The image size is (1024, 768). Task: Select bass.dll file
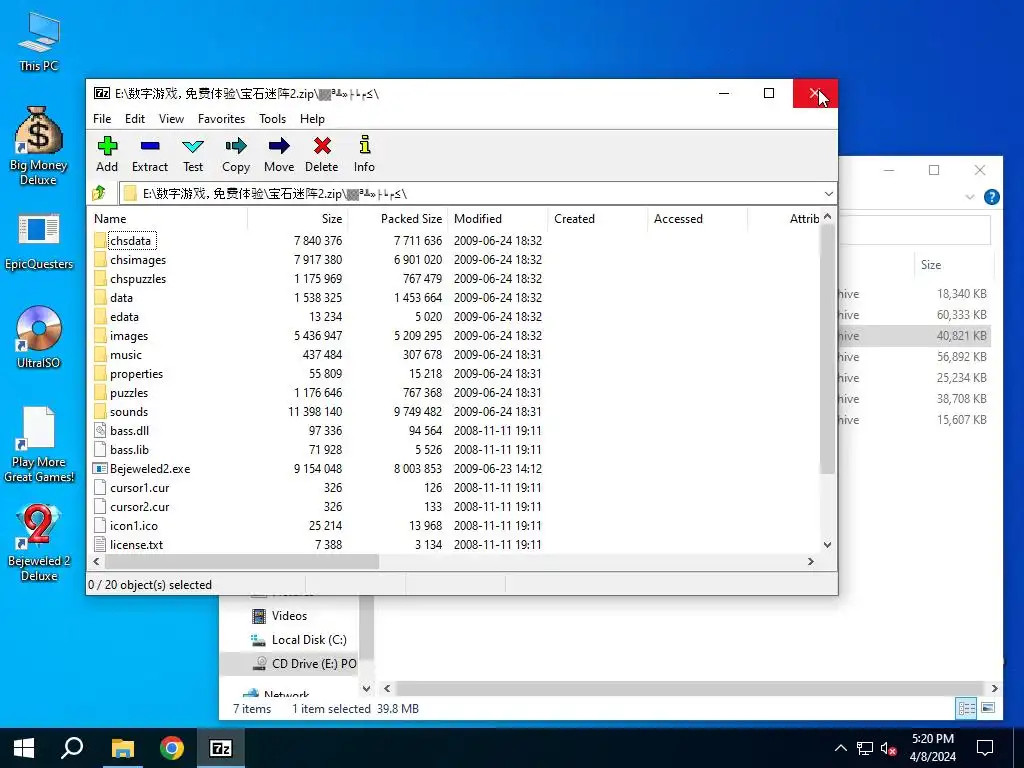[x=129, y=430]
